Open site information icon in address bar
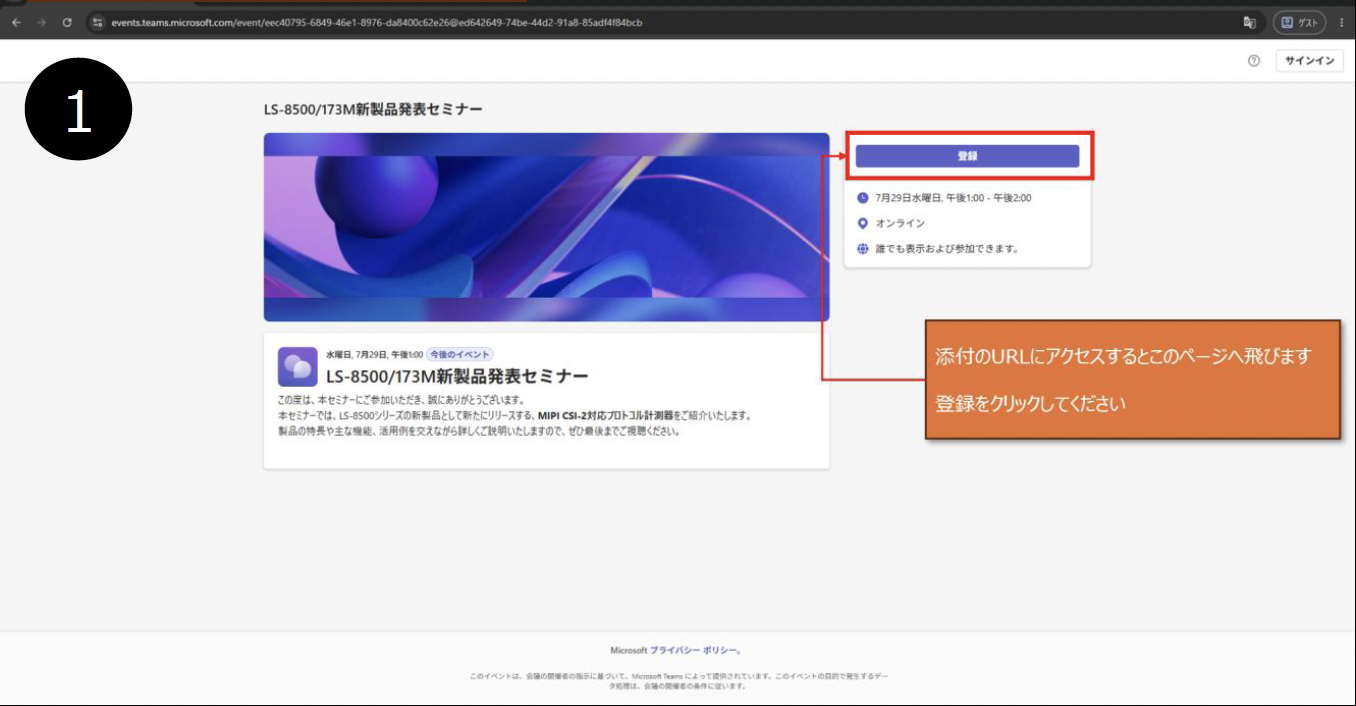Image resolution: width=1356 pixels, height=706 pixels. click(x=98, y=22)
